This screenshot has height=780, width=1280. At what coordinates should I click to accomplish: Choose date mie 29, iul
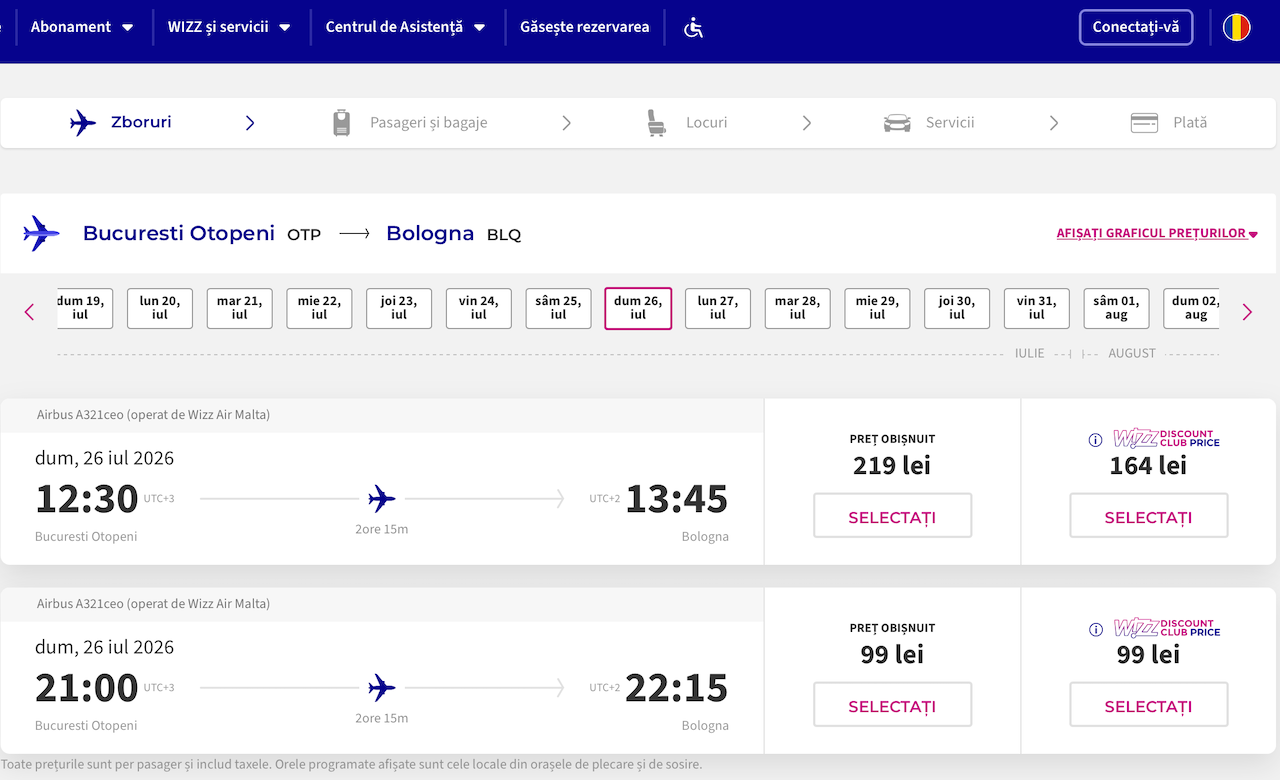[877, 308]
